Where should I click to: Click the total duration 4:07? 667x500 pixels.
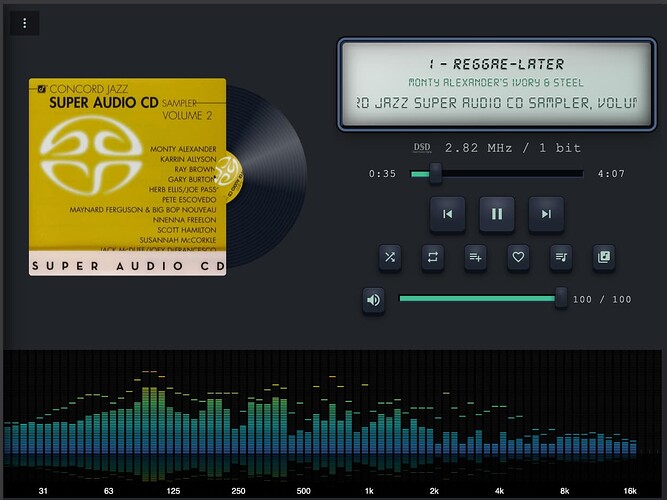pos(611,174)
